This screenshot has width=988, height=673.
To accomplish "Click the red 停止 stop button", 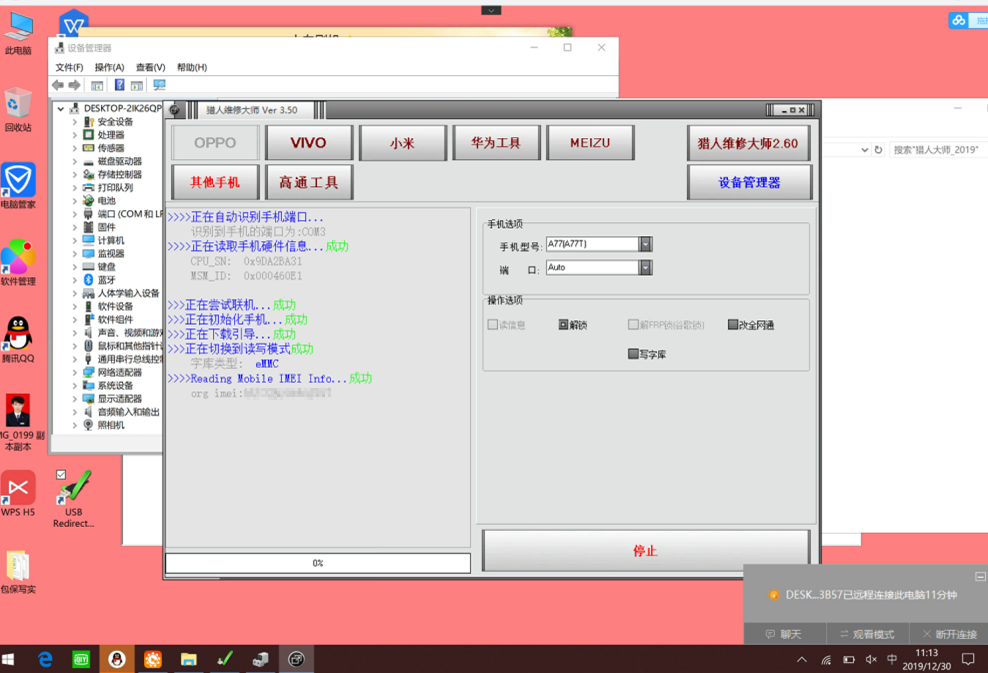I will click(x=645, y=551).
